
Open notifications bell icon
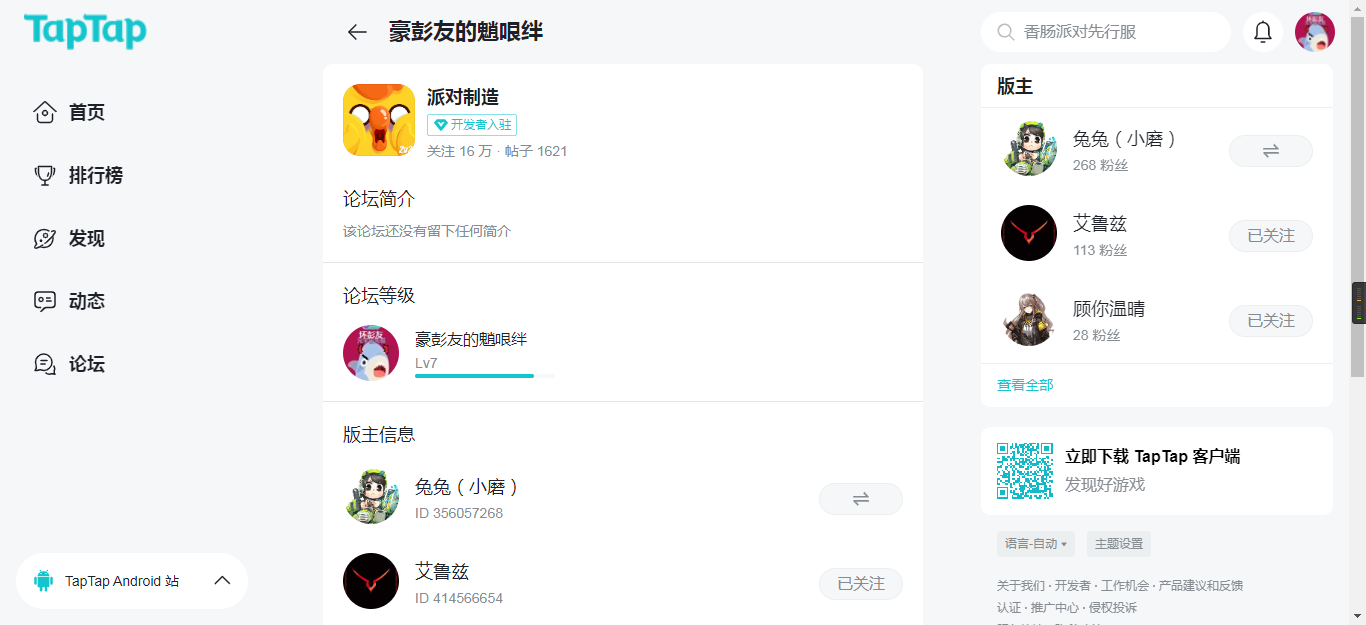[x=1262, y=32]
